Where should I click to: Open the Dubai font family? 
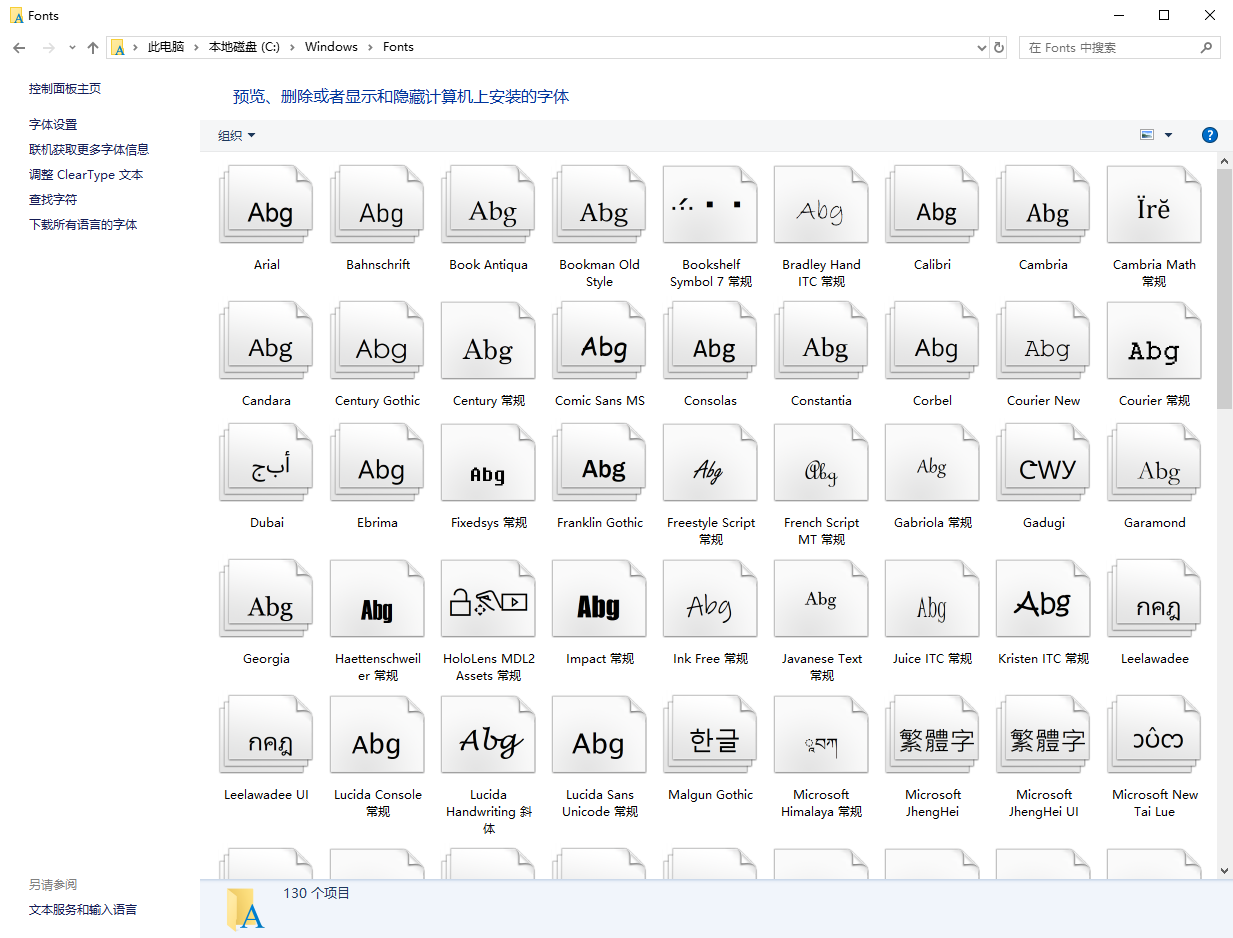pos(266,462)
